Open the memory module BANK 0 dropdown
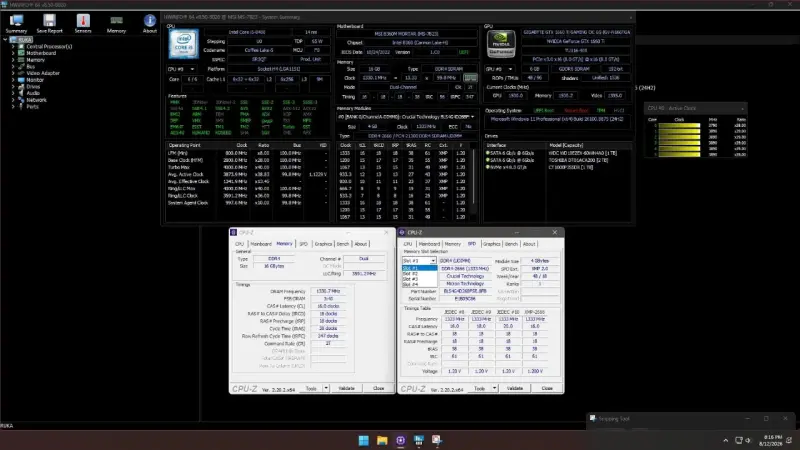The image size is (800, 450). click(x=406, y=117)
